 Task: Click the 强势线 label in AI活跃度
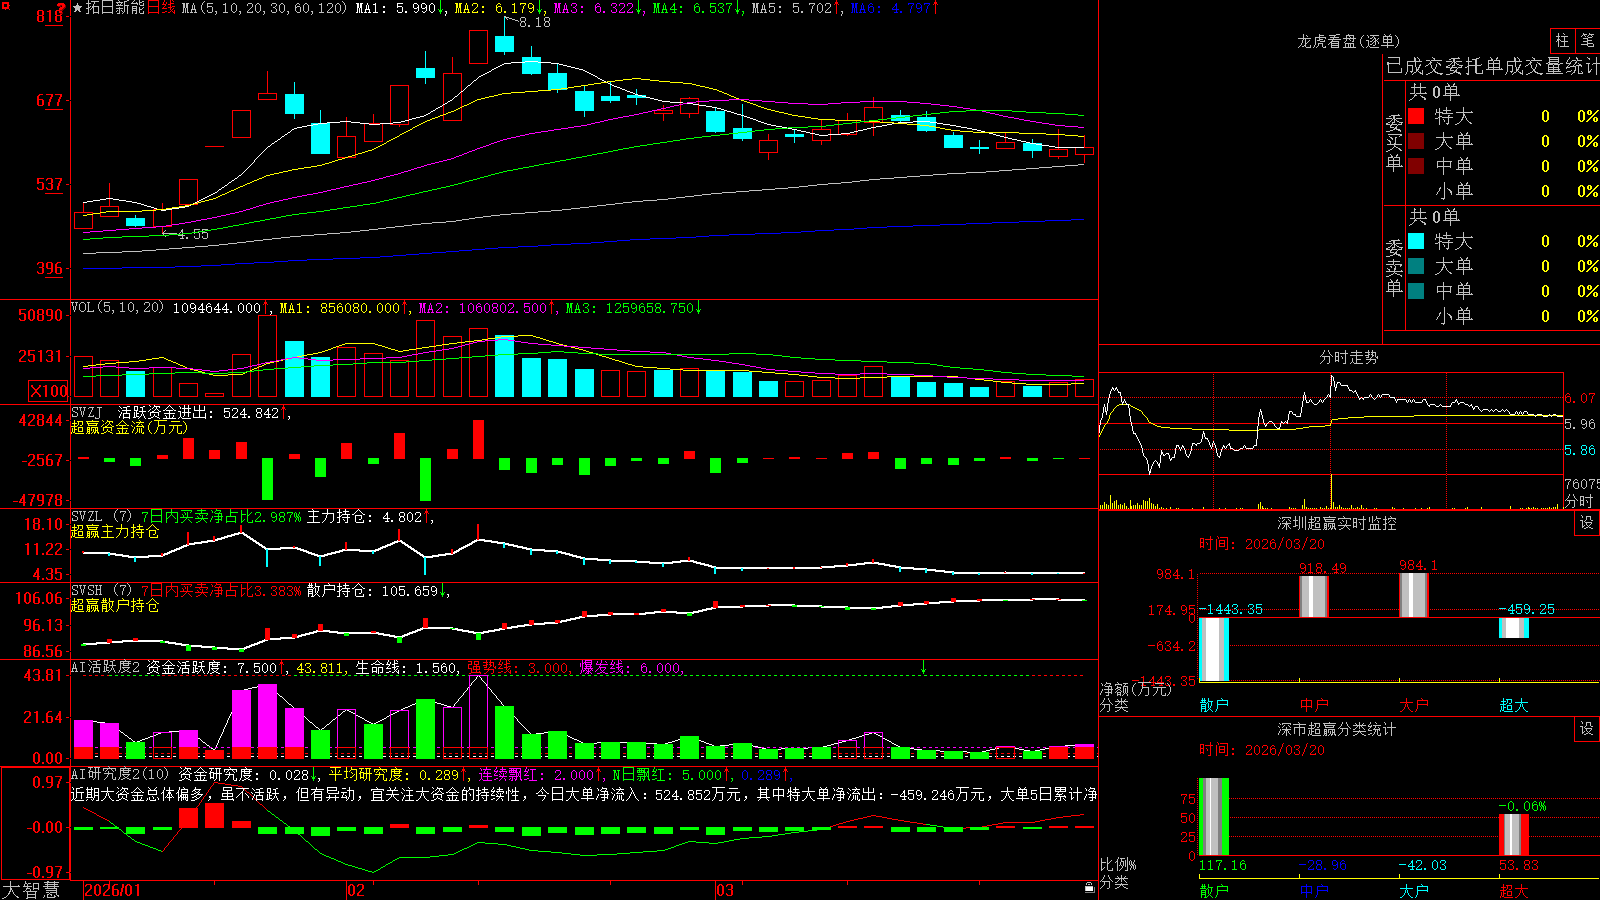519,668
